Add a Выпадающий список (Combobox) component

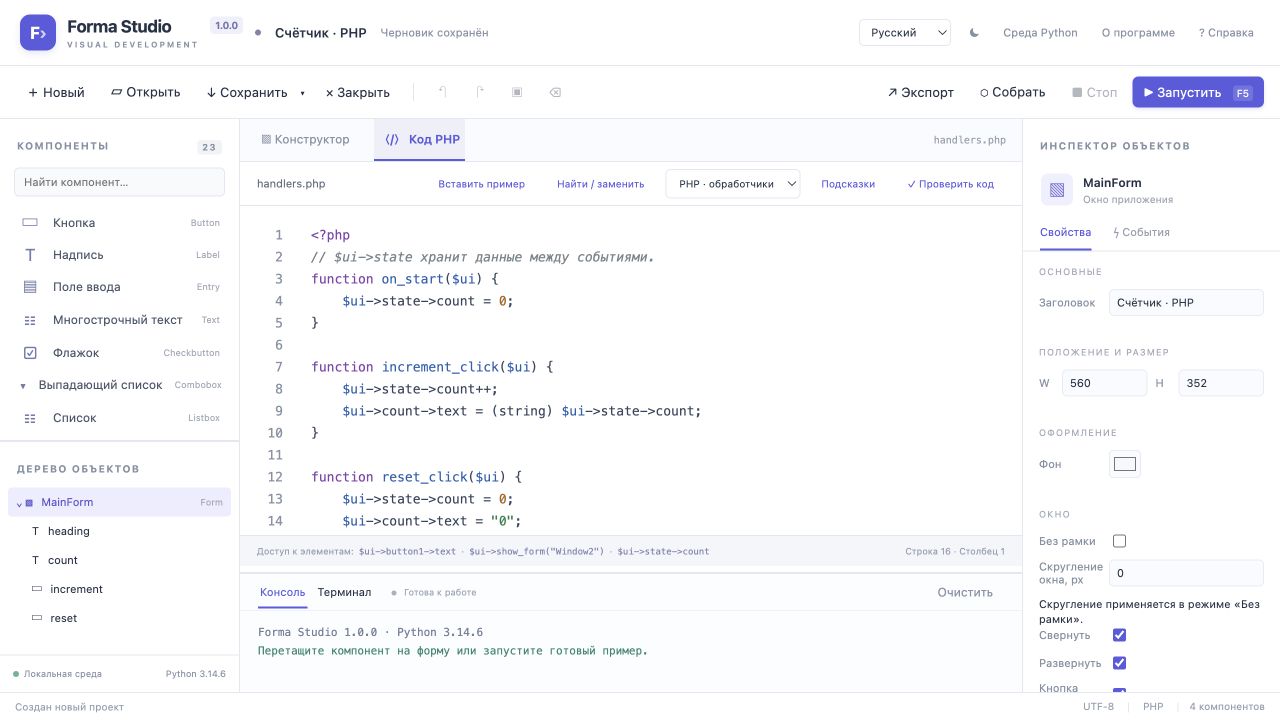[x=120, y=385]
